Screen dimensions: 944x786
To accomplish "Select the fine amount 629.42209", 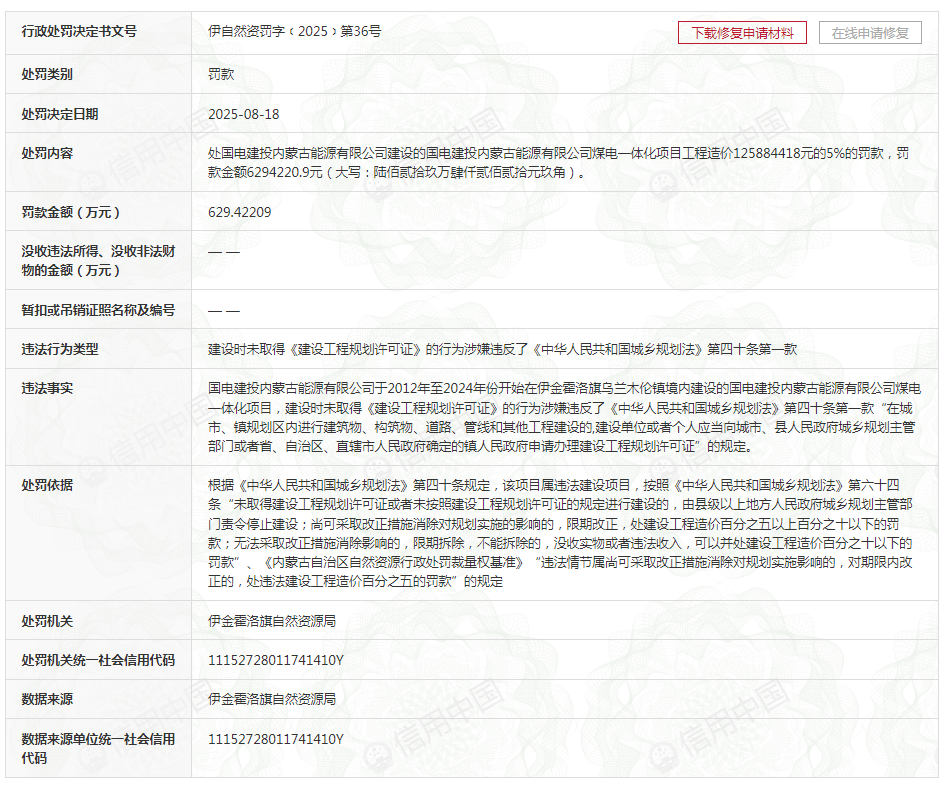I will (x=240, y=212).
